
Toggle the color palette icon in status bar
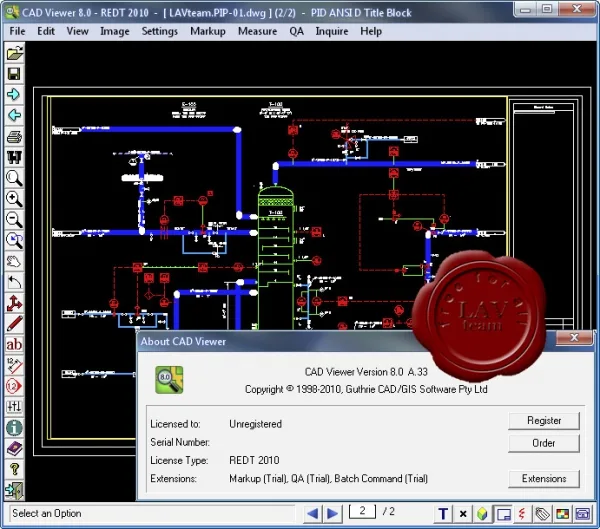(x=562, y=514)
